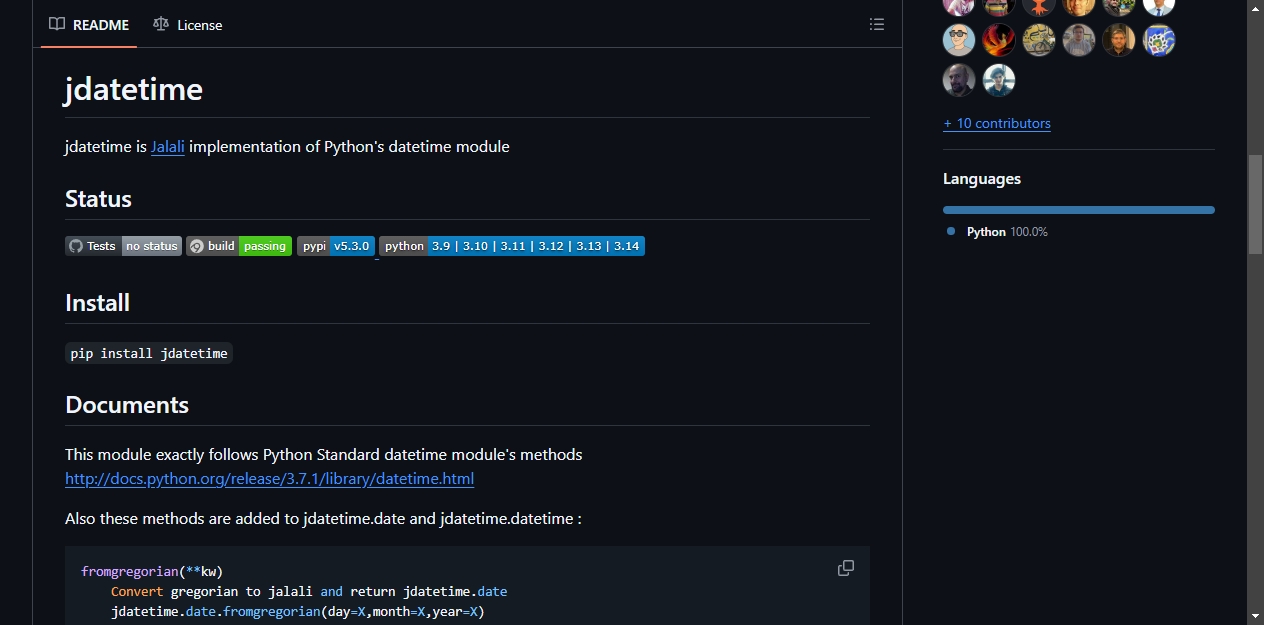Click the pypi v5.3.0 badge
The width and height of the screenshot is (1264, 625).
click(336, 246)
